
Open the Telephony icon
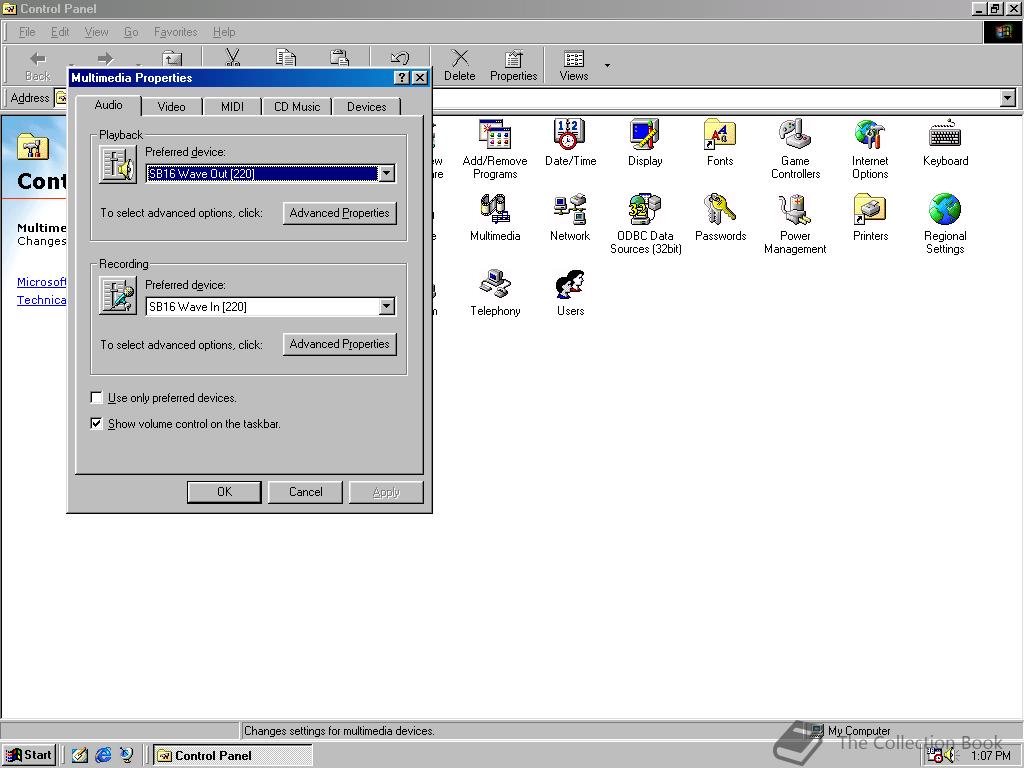(494, 293)
